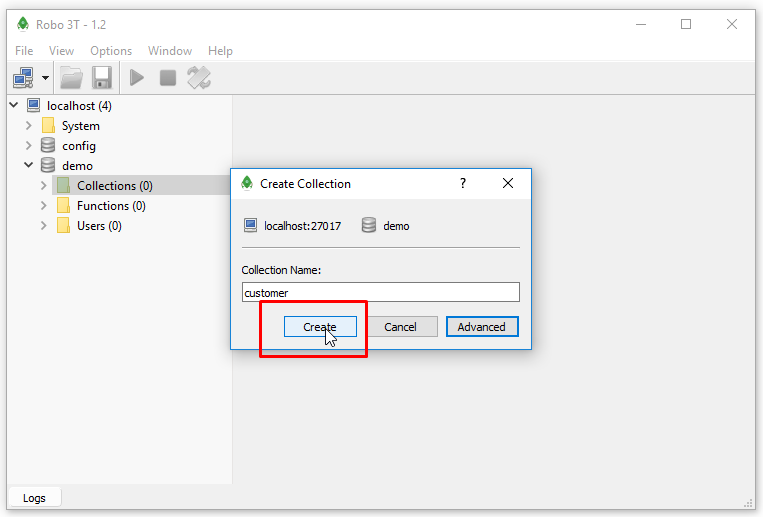This screenshot has height=517, width=763.
Task: Select the demo tree label
Action: point(77,166)
